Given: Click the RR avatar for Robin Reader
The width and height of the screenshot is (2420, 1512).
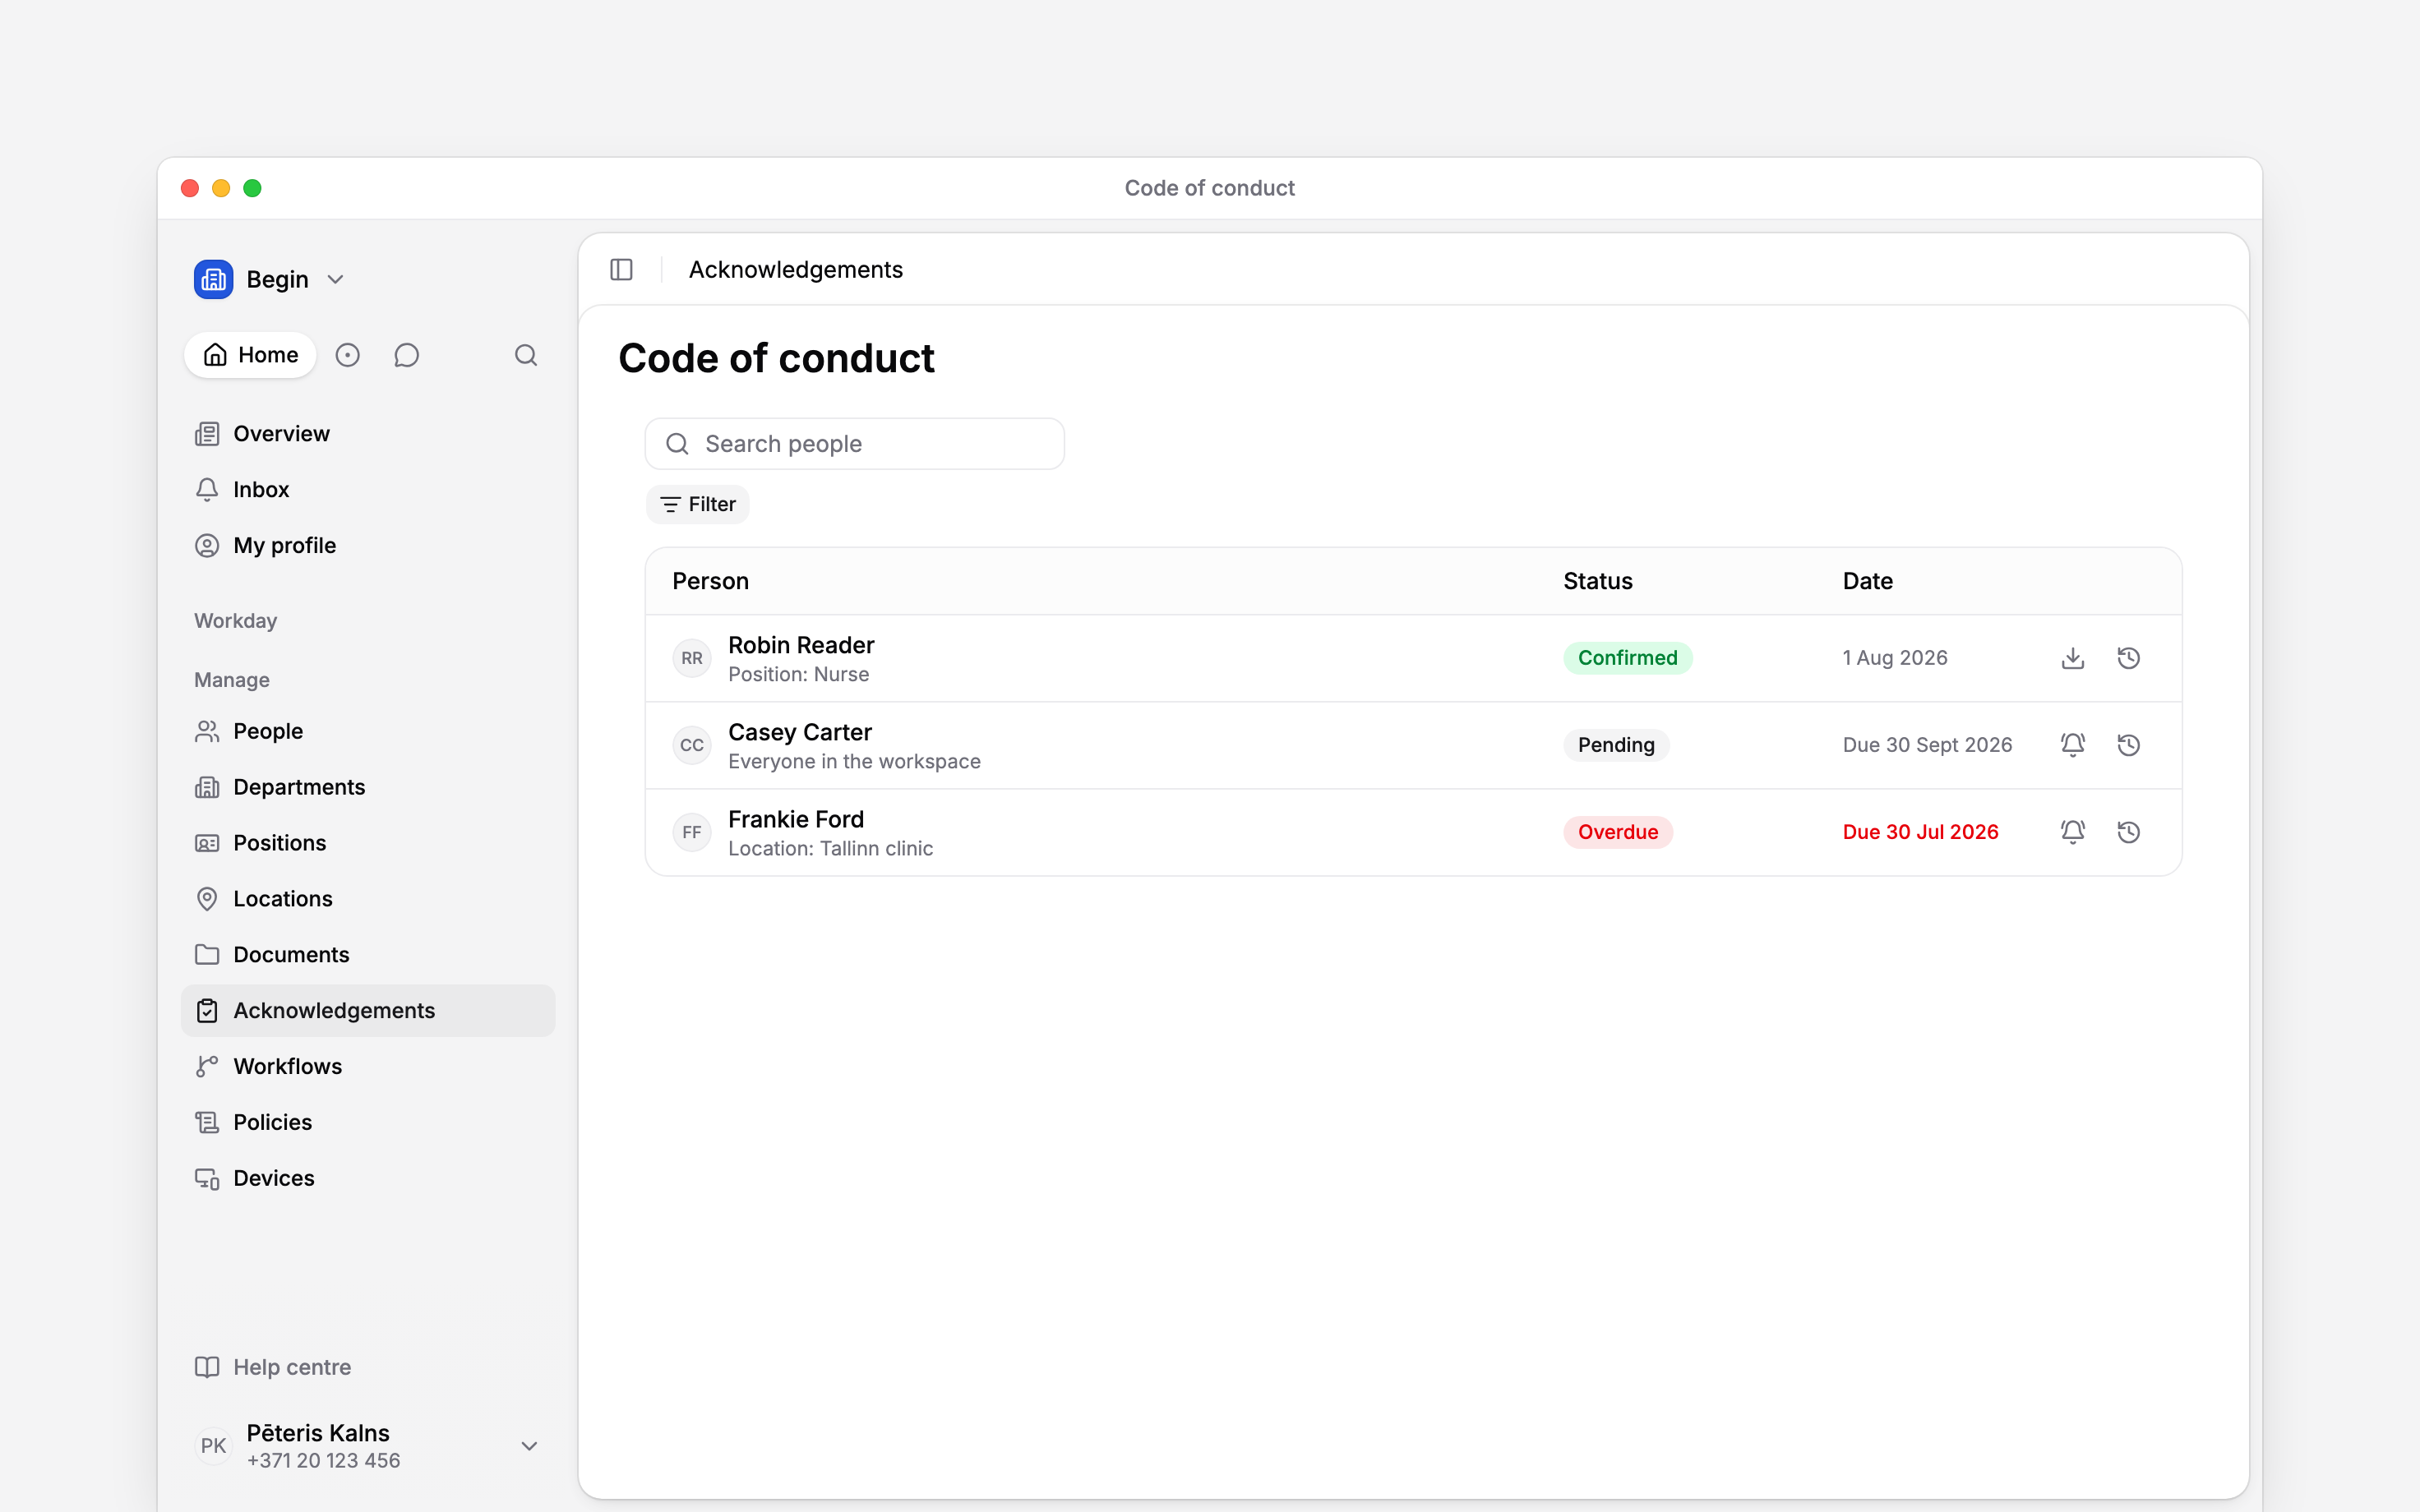Looking at the screenshot, I should [x=692, y=658].
